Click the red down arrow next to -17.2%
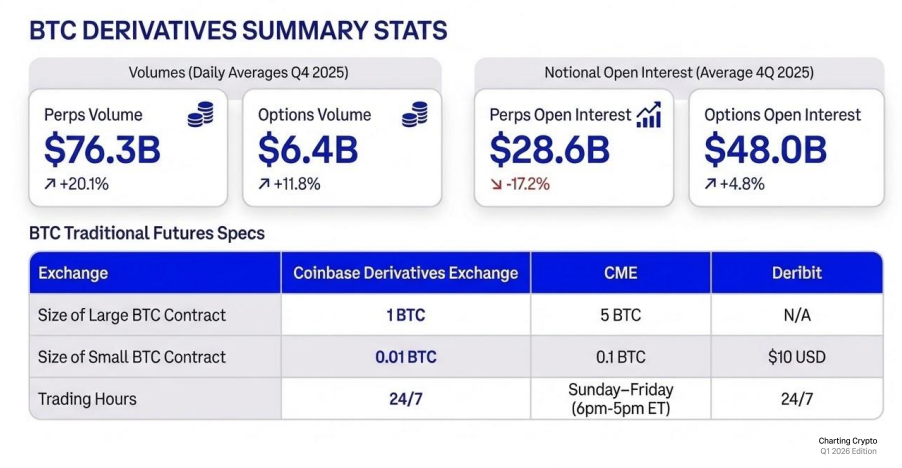The height and width of the screenshot is (468, 902). (495, 183)
